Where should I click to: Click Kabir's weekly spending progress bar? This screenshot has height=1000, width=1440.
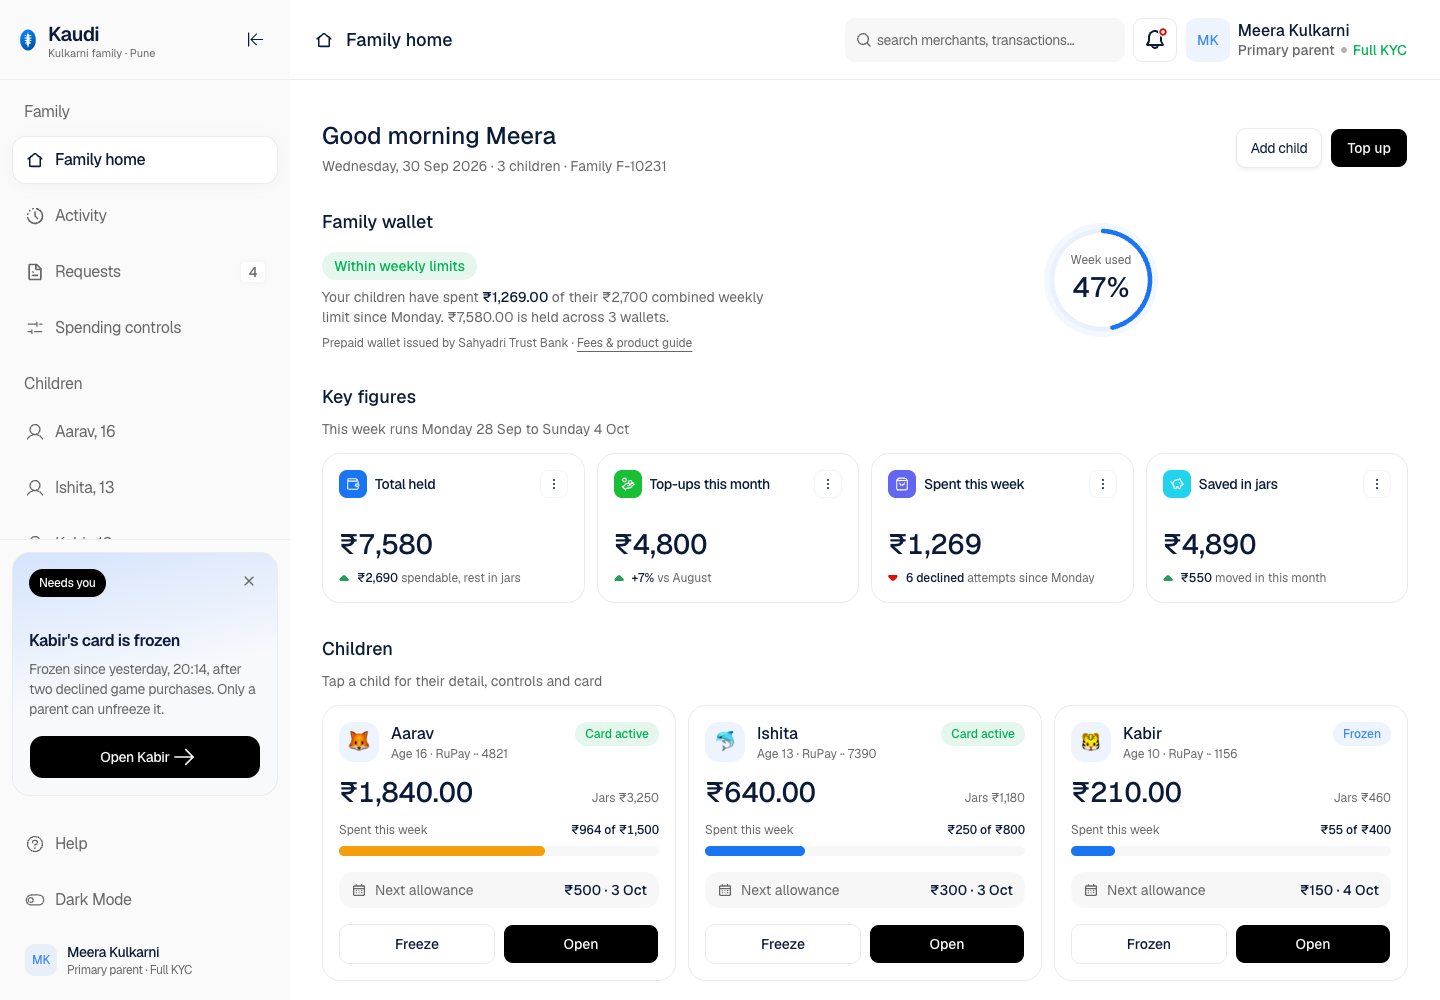click(x=1231, y=851)
